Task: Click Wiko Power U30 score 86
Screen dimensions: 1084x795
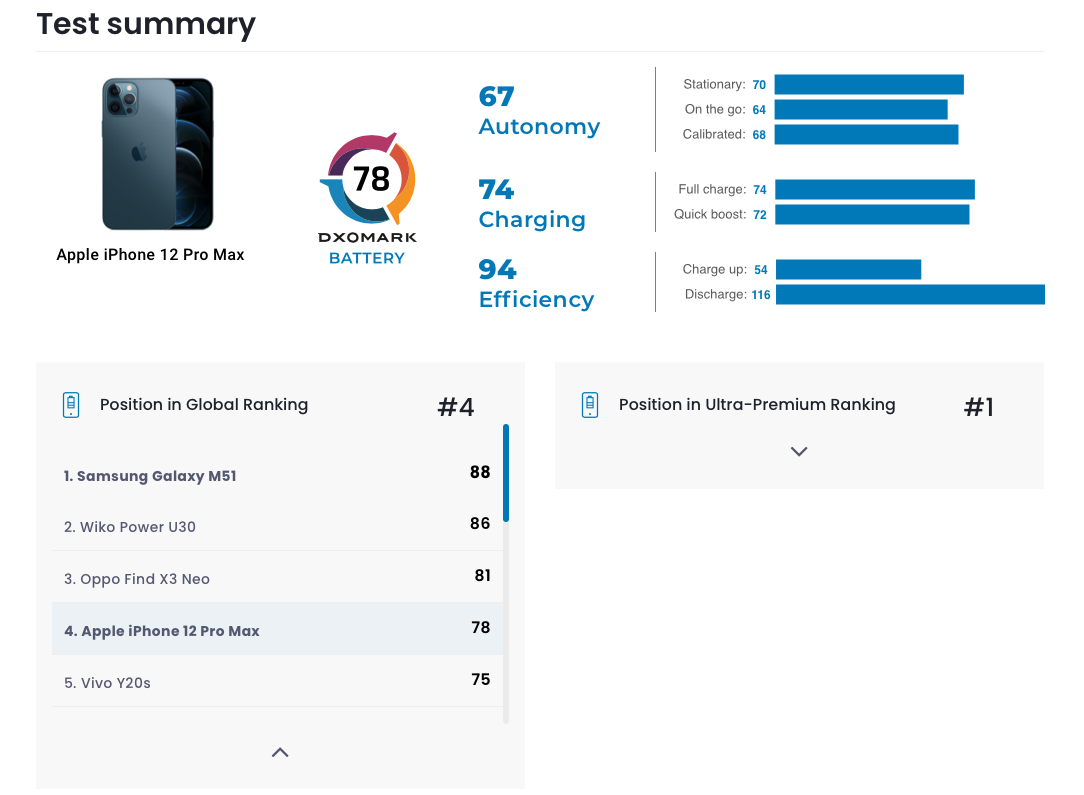Action: coord(480,523)
